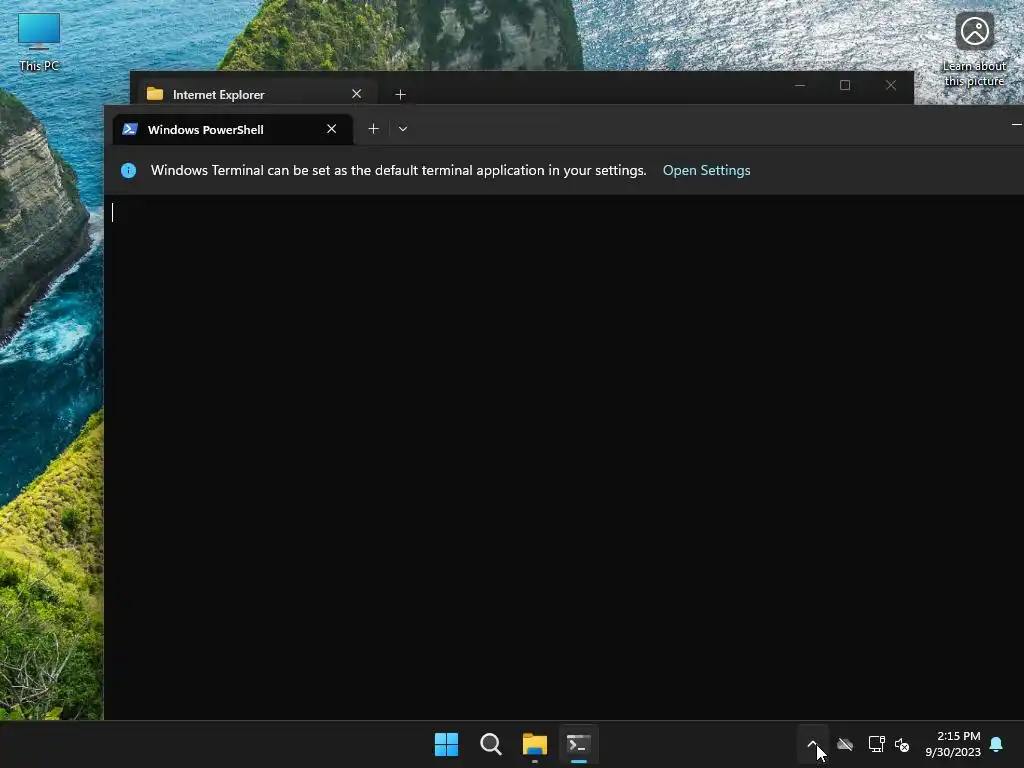This screenshot has width=1024, height=768.
Task: Open the network status tray icon
Action: click(x=876, y=744)
